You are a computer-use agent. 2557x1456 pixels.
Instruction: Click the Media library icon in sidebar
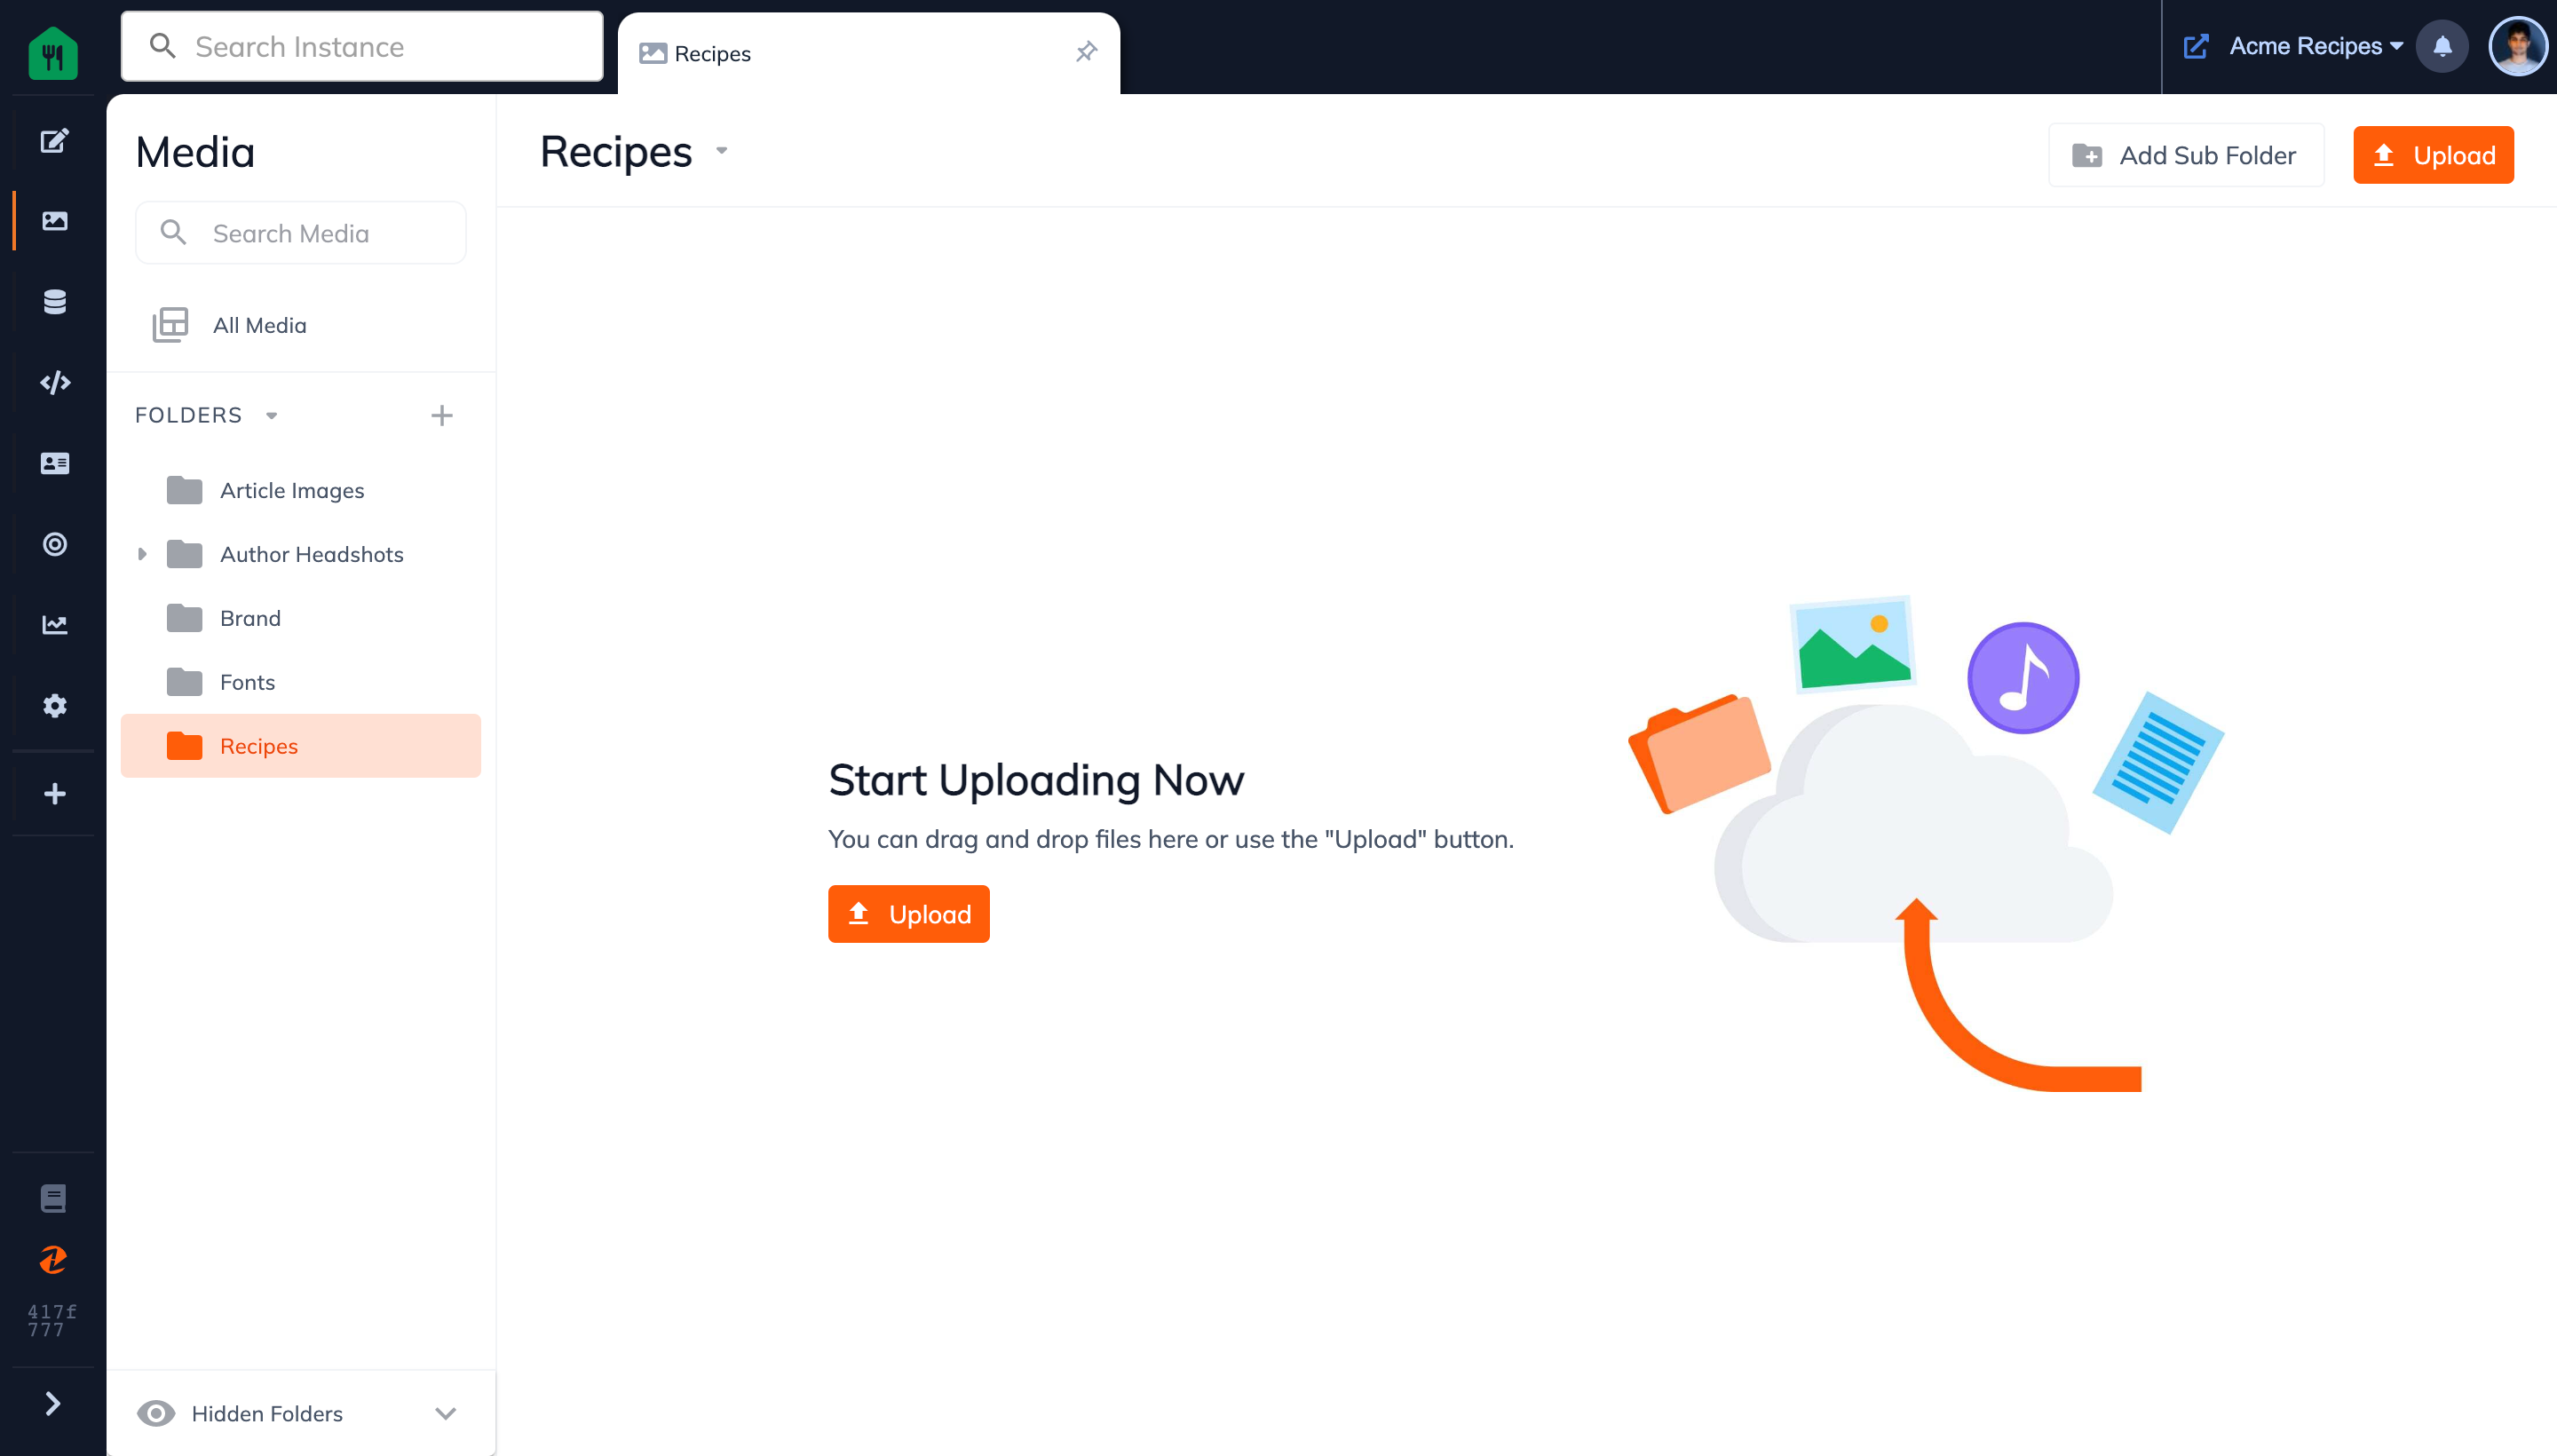52,221
